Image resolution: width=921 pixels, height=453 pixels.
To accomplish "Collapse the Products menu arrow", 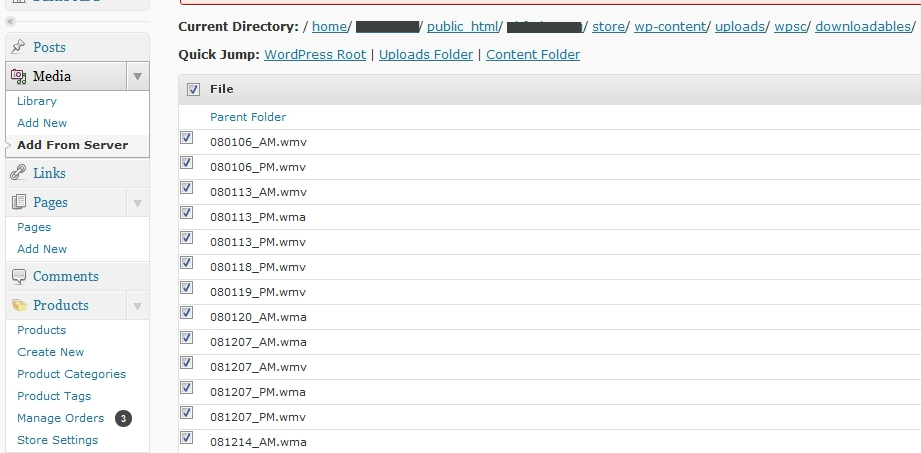I will pos(137,306).
